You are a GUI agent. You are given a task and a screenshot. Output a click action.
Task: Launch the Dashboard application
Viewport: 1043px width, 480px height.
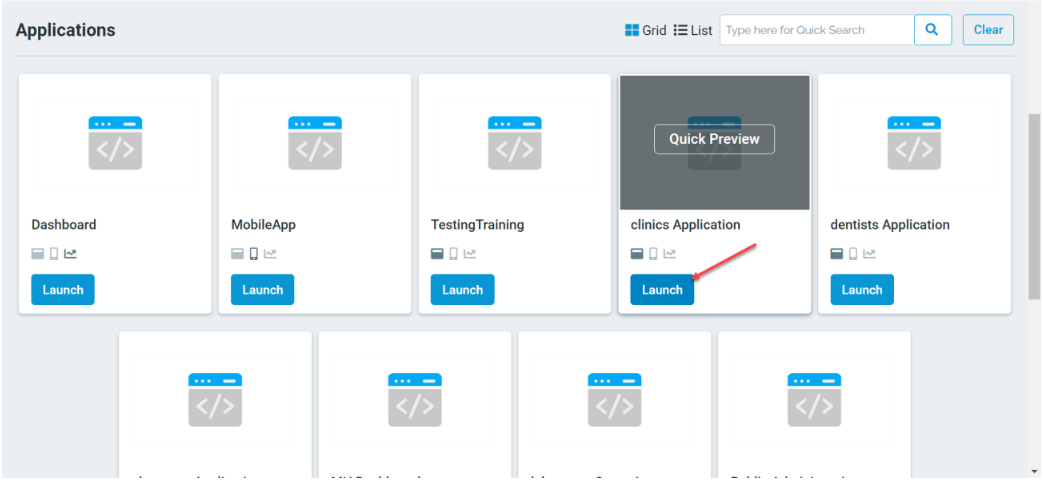coord(63,290)
